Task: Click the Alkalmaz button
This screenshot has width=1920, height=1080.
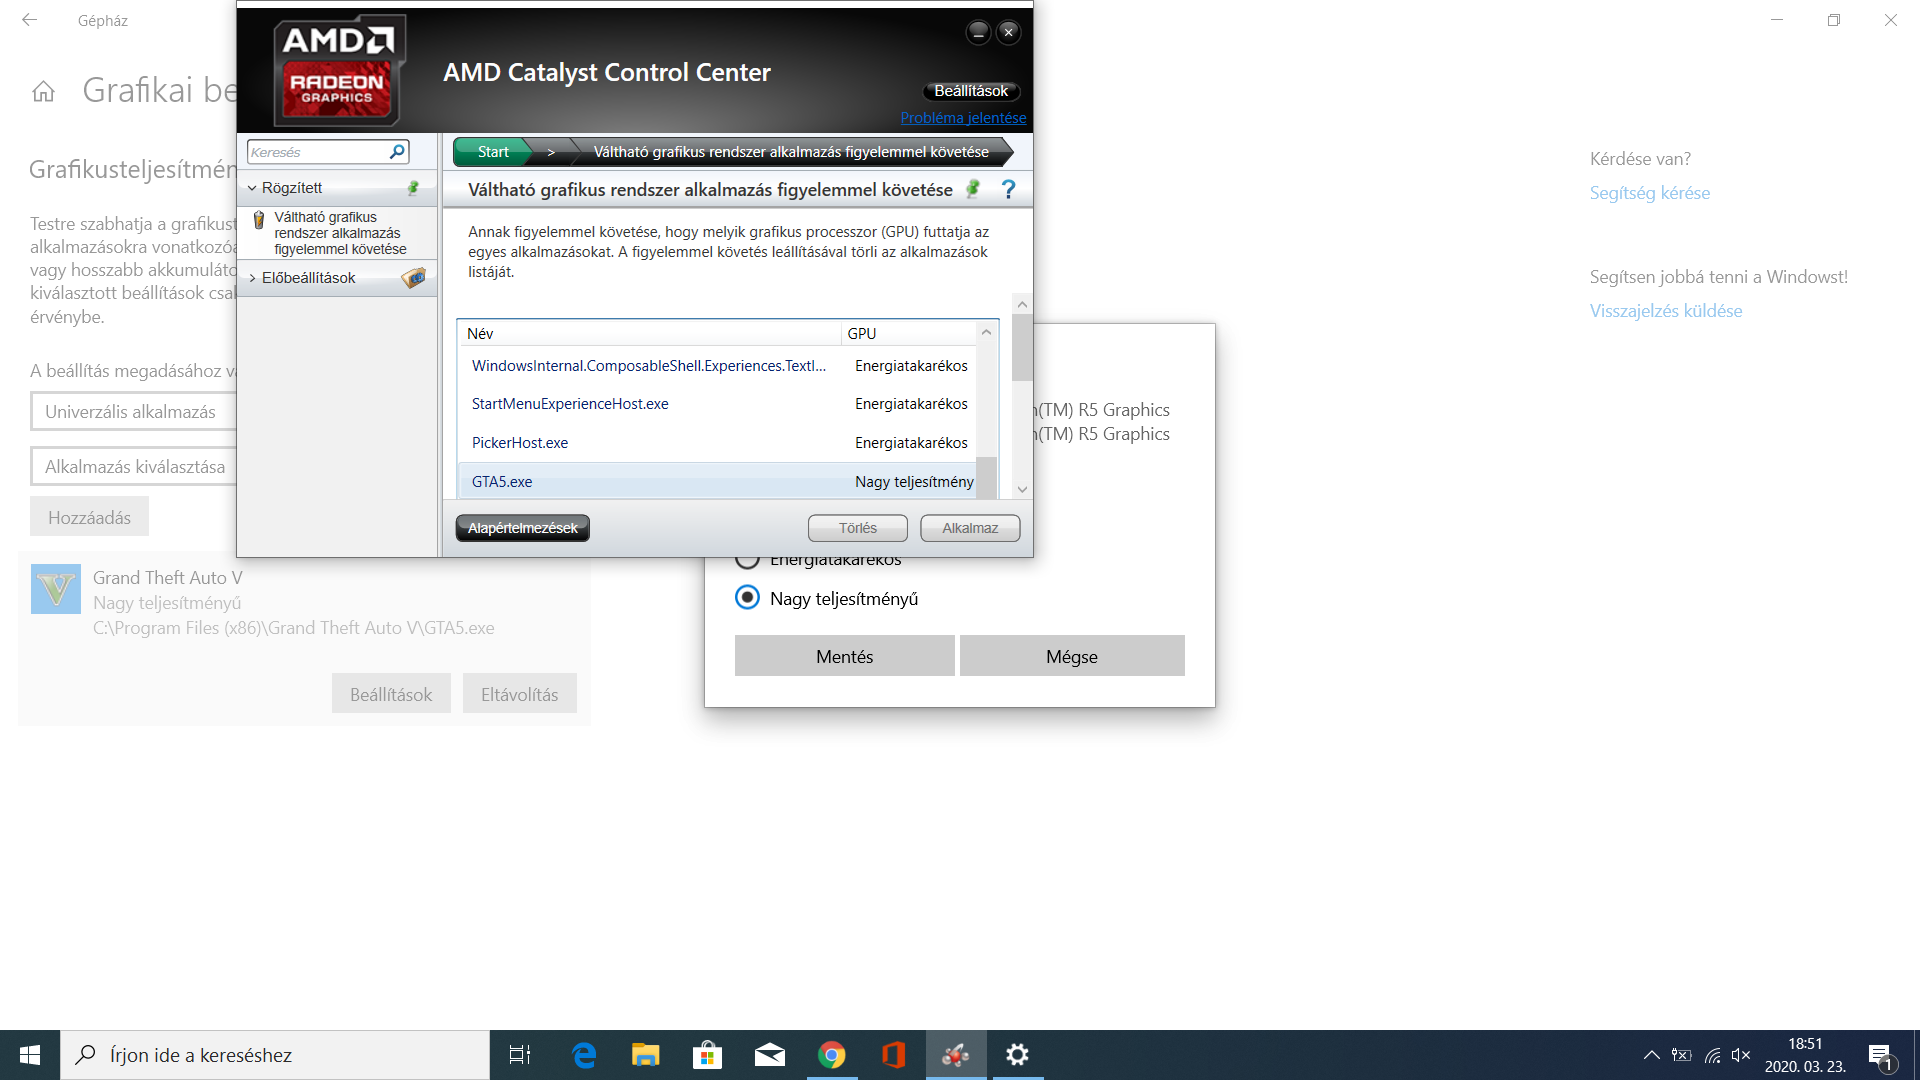Action: point(970,528)
